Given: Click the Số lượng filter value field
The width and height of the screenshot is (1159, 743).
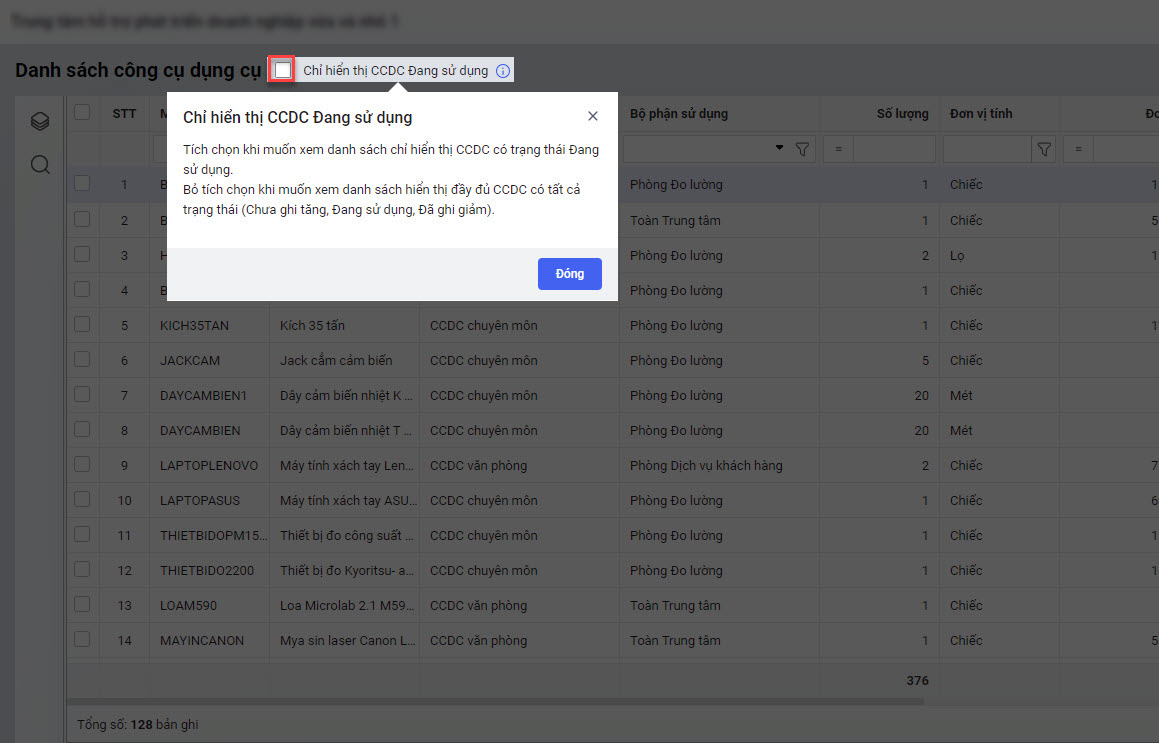Looking at the screenshot, I should (894, 149).
